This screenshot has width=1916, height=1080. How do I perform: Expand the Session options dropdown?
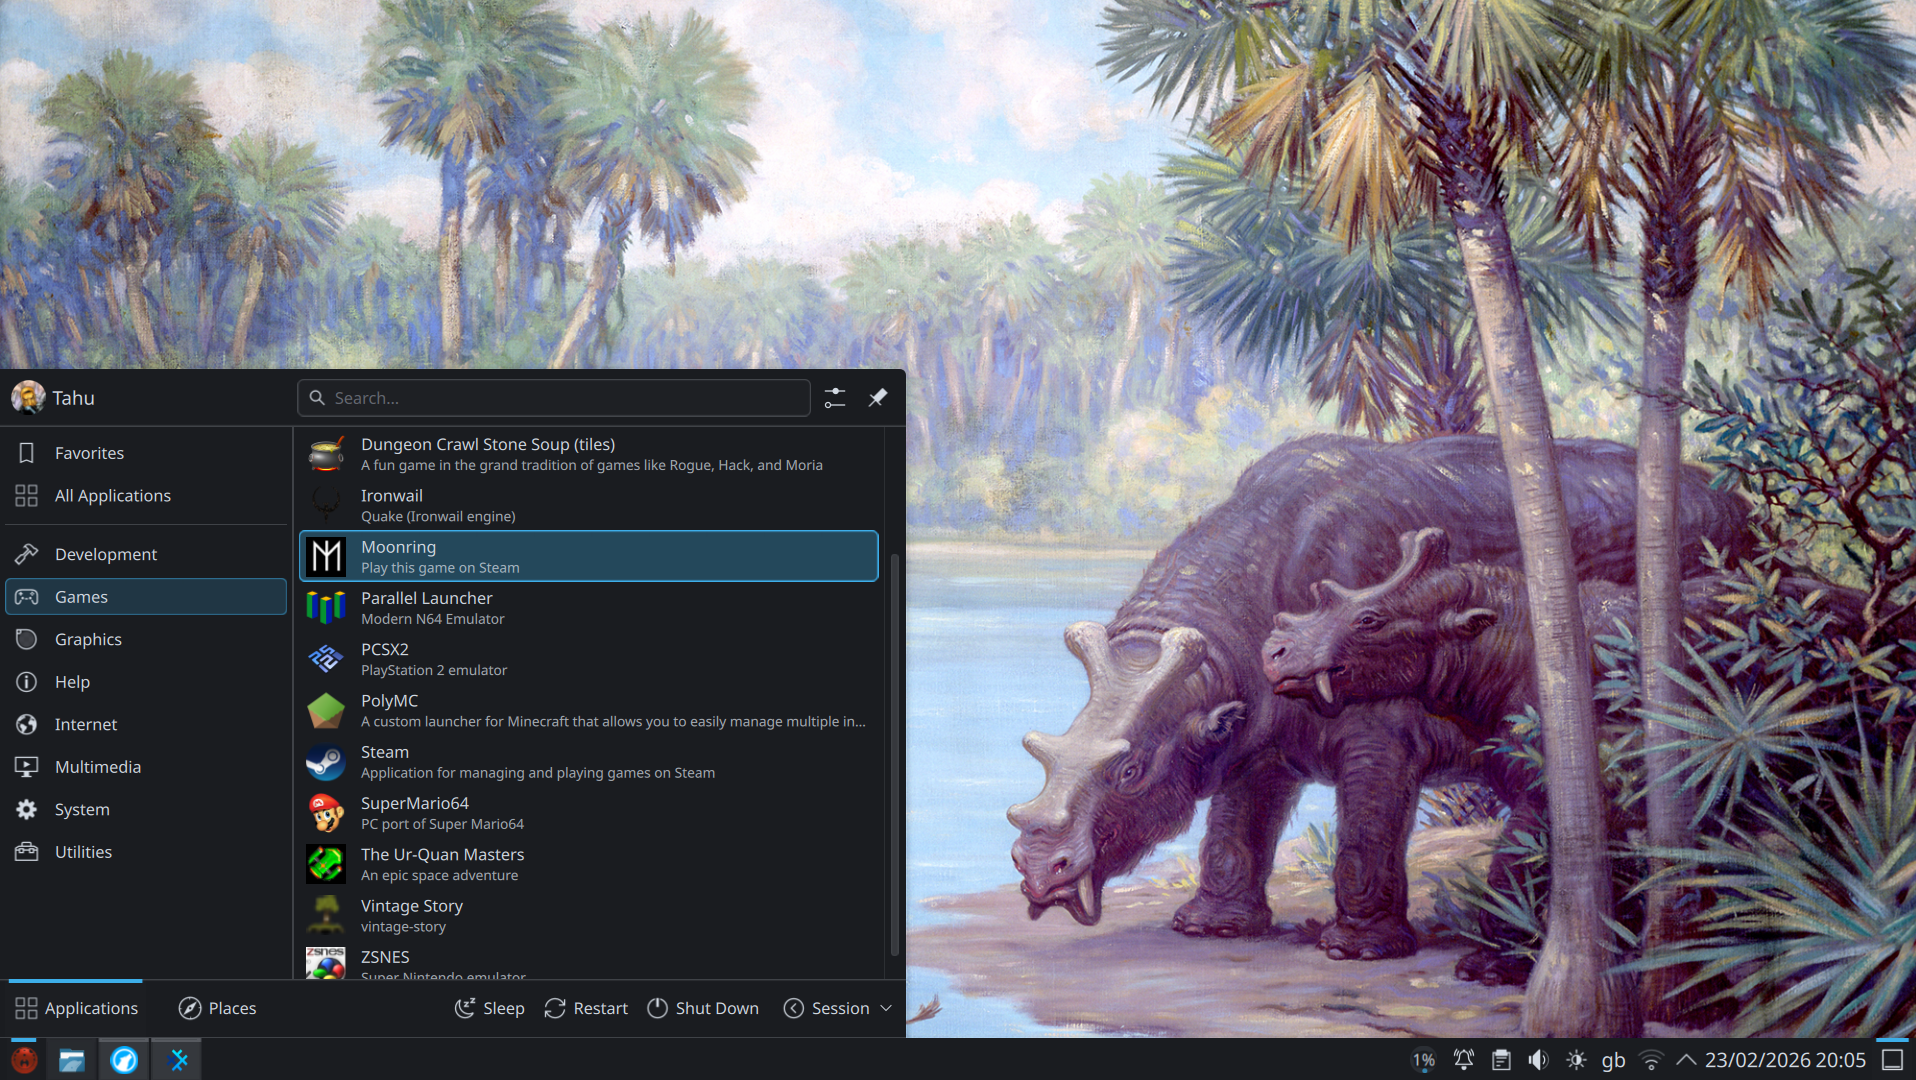[838, 1008]
